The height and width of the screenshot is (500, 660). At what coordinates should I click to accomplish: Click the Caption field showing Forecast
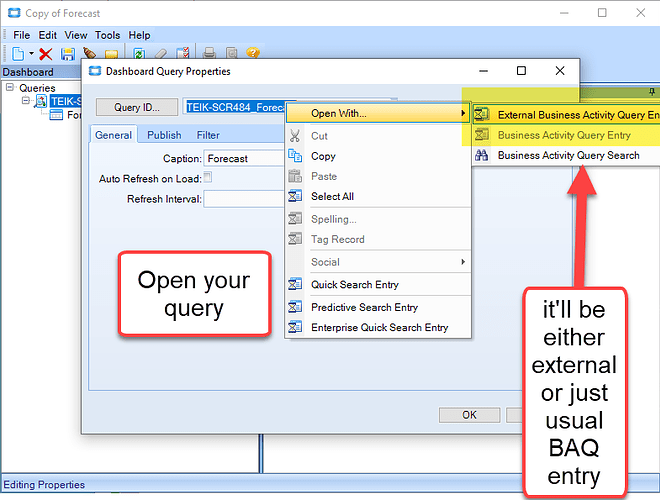244,159
